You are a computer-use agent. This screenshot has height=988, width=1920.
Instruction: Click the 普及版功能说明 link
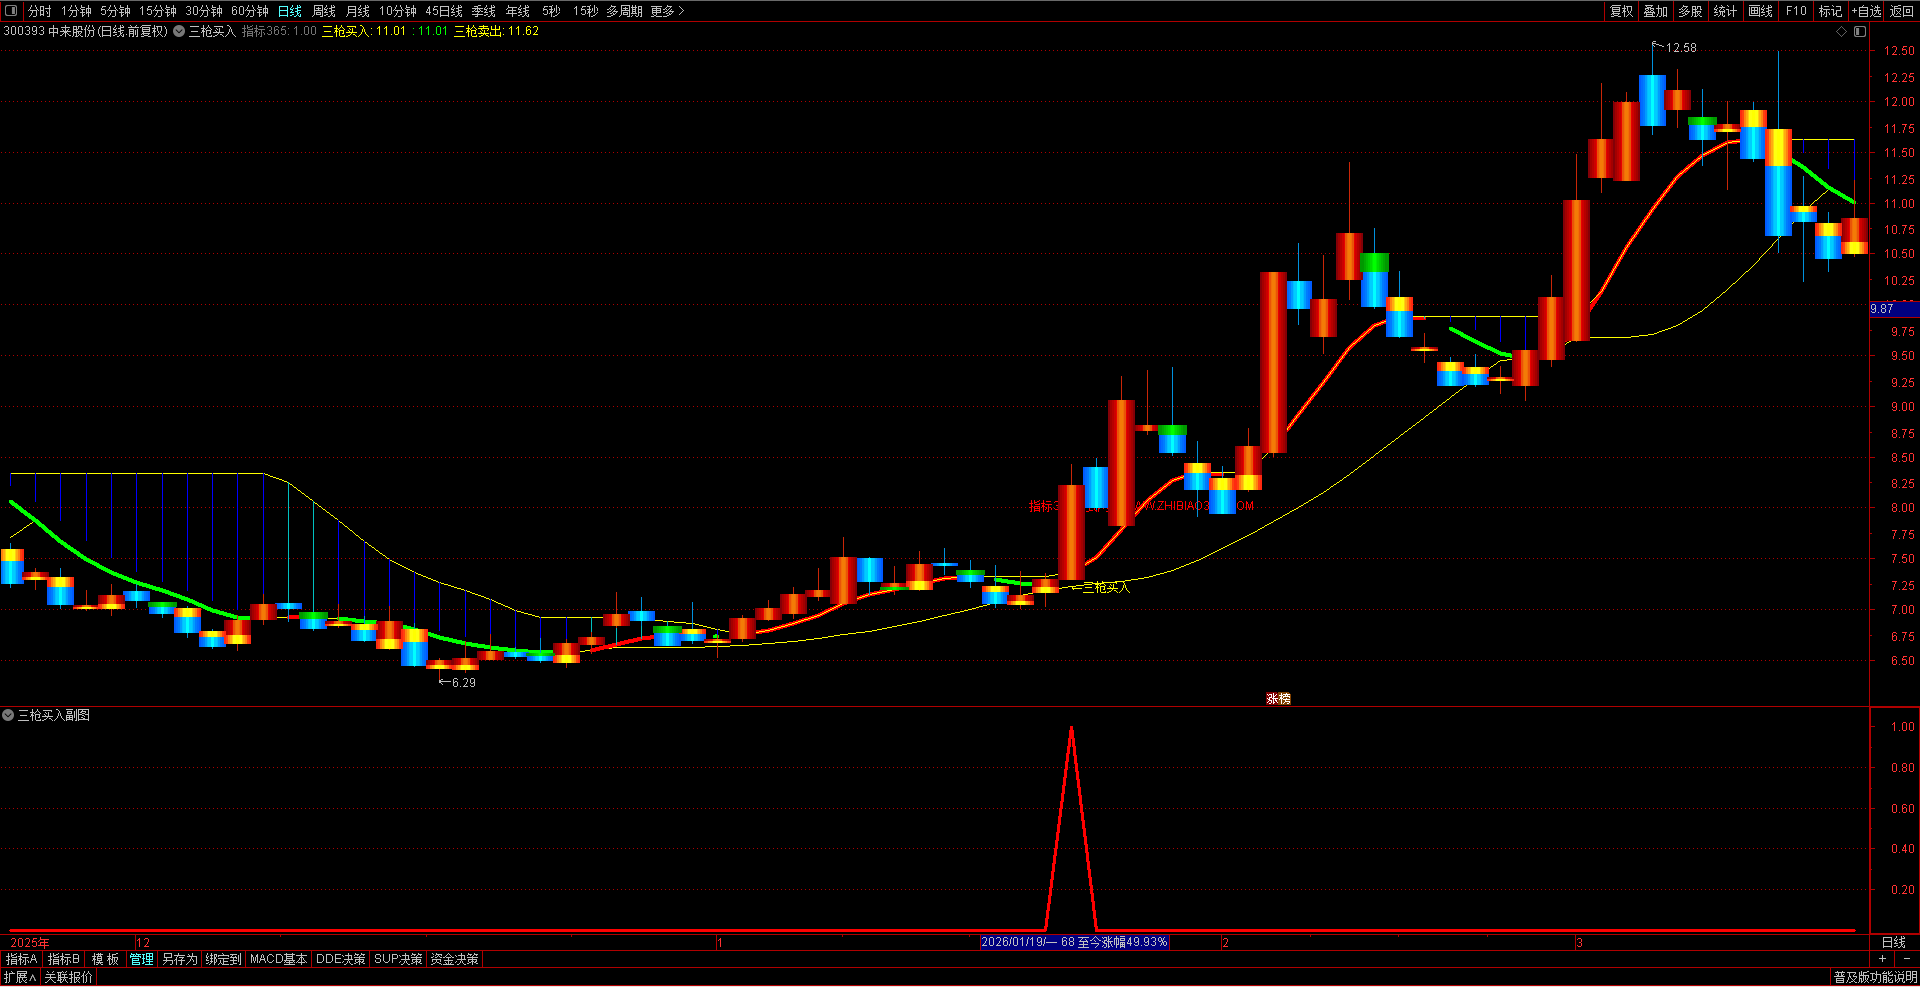click(x=1875, y=977)
